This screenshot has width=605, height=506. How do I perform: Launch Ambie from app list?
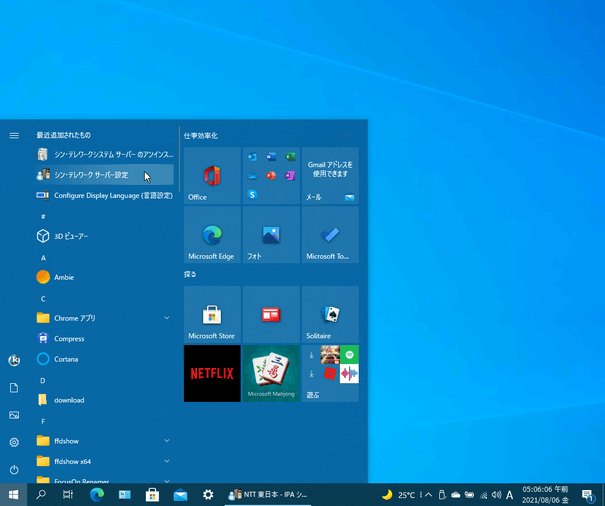pos(104,277)
